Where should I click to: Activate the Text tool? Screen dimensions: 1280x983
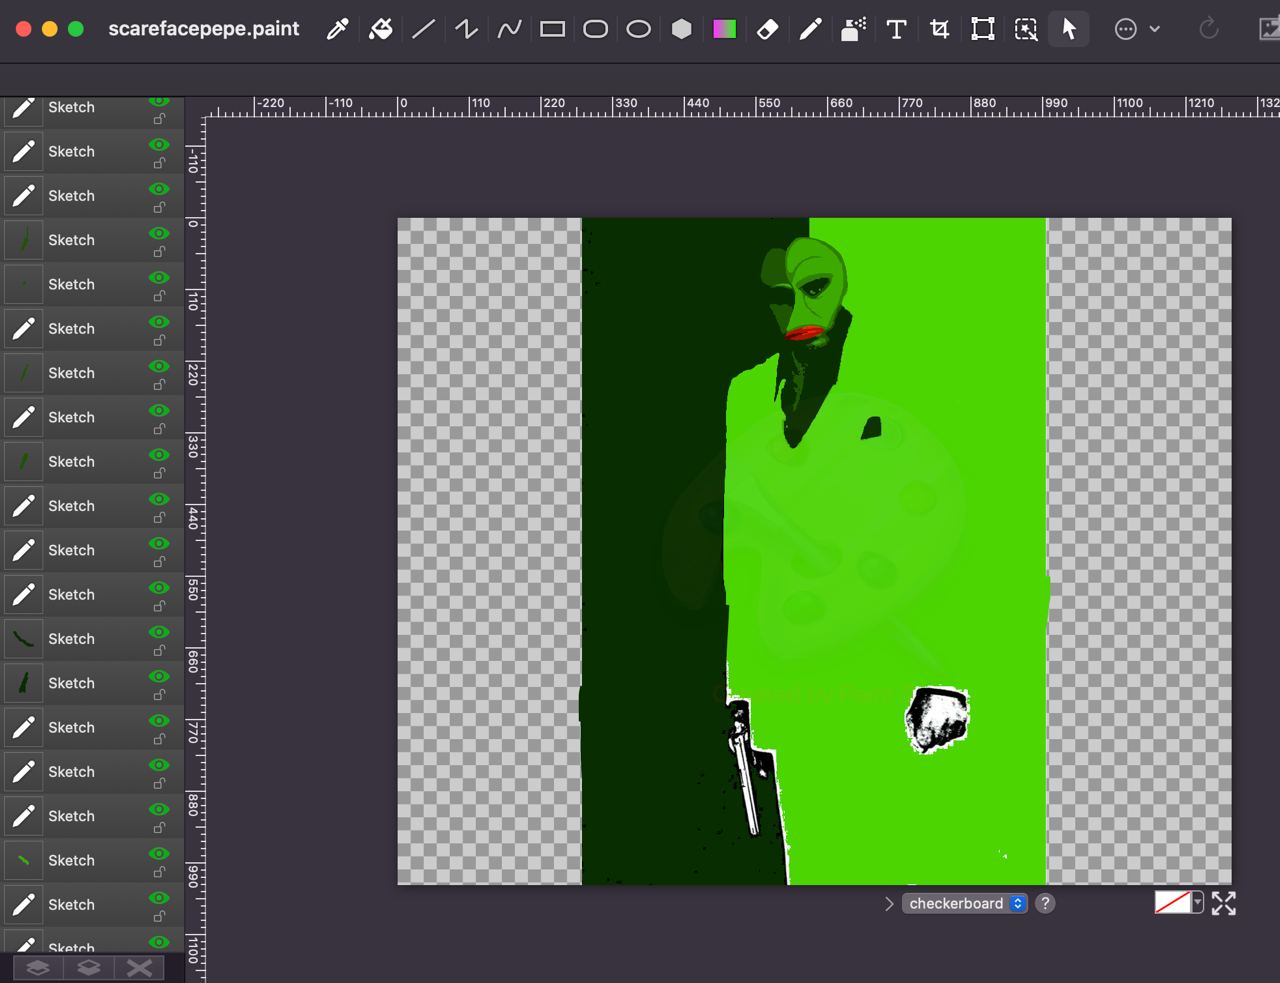click(x=896, y=29)
